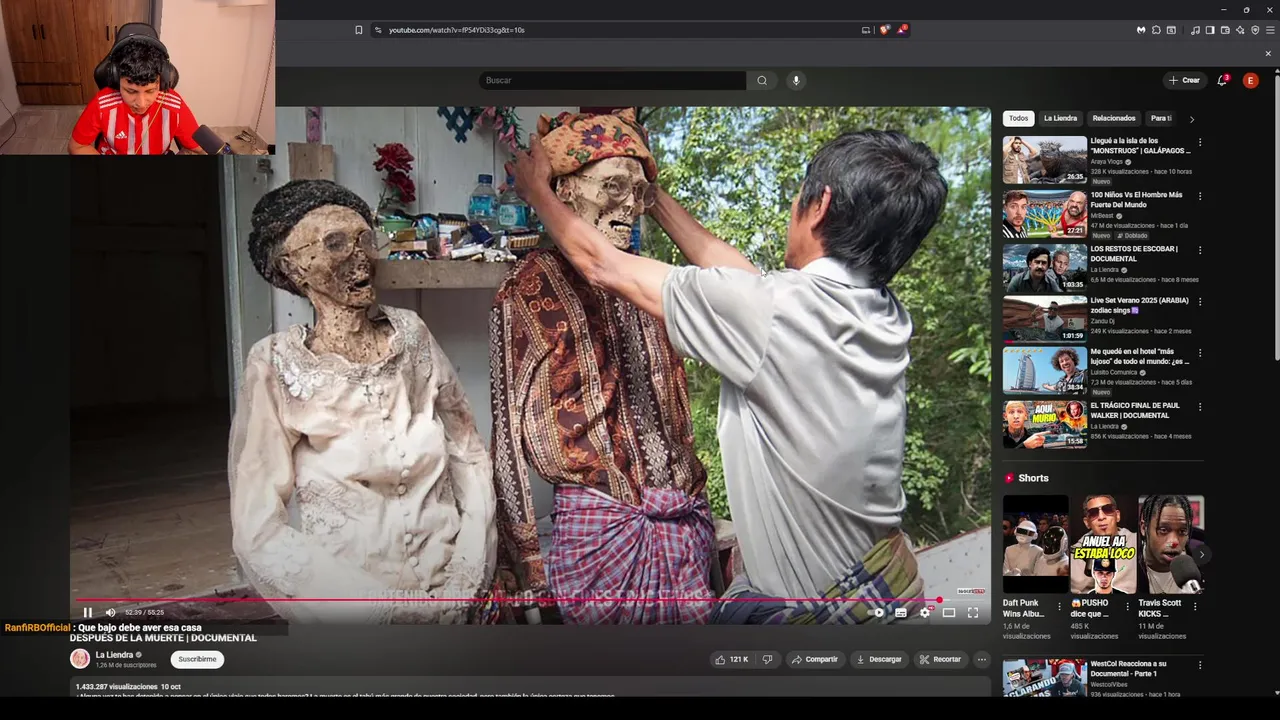
Task: Click the cast screen icon in address bar
Action: point(866,30)
